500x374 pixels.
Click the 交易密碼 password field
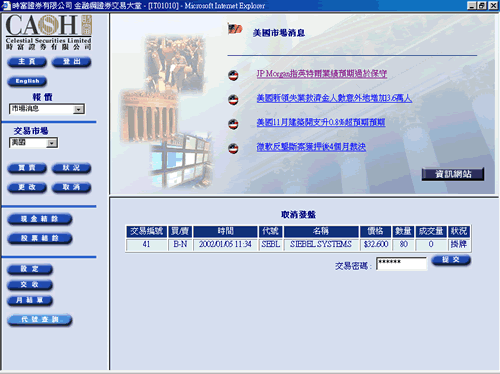click(401, 263)
